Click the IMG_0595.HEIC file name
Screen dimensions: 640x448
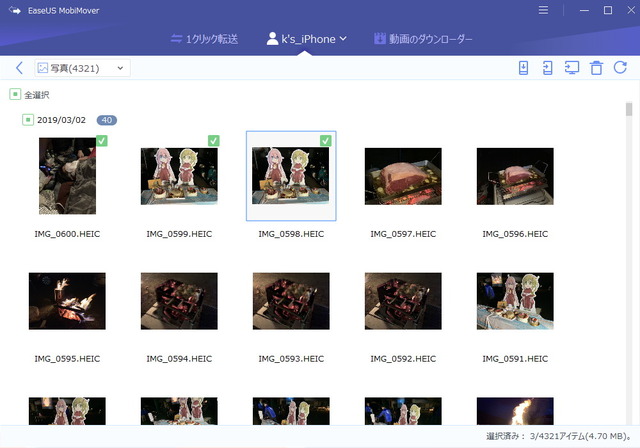(x=67, y=359)
